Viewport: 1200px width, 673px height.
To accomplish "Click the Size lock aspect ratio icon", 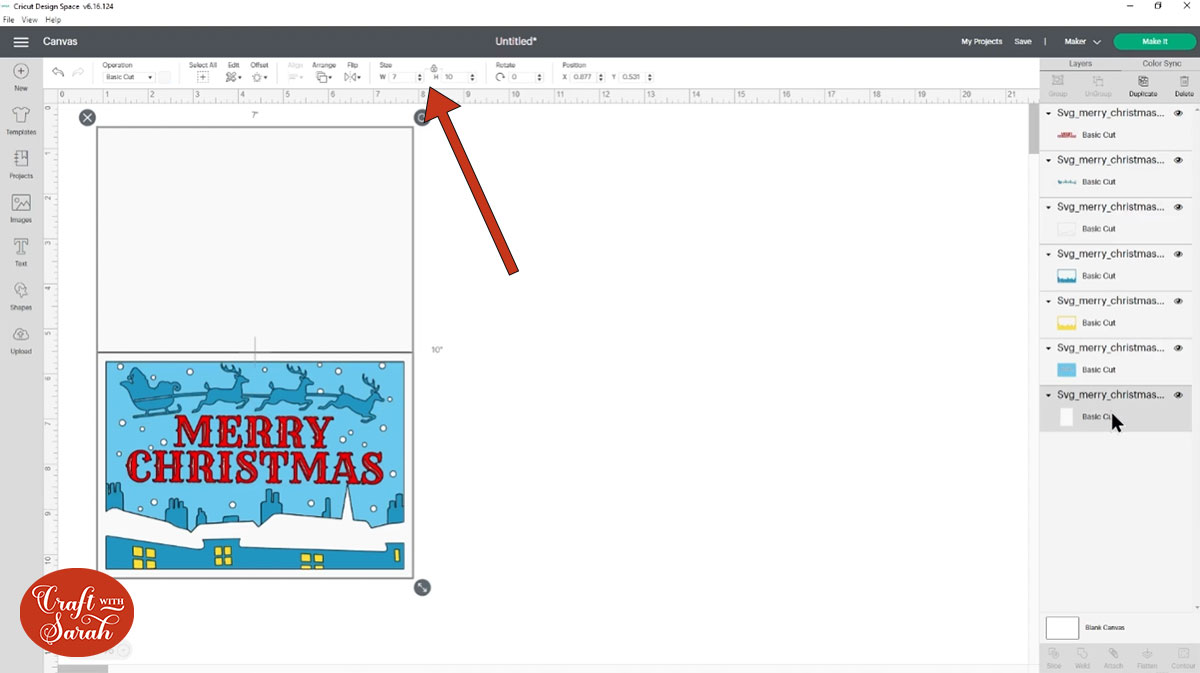I will 434,68.
